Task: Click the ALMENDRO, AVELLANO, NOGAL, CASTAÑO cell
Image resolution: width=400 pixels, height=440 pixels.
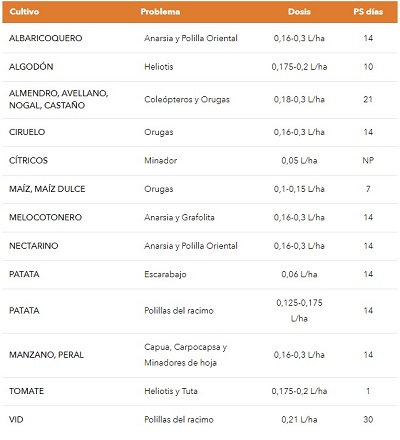Action: tap(58, 99)
